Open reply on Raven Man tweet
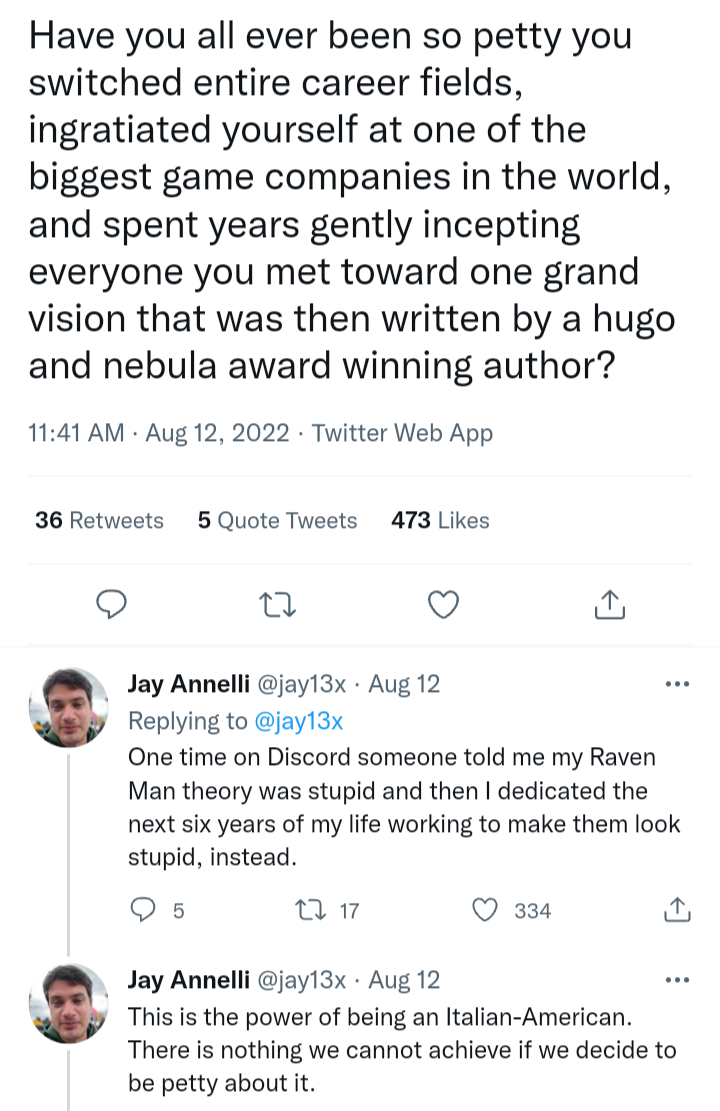 [144, 910]
